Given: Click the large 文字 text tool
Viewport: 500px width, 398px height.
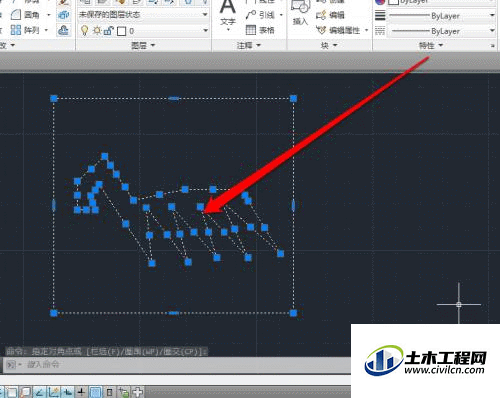Looking at the screenshot, I should pos(228,15).
